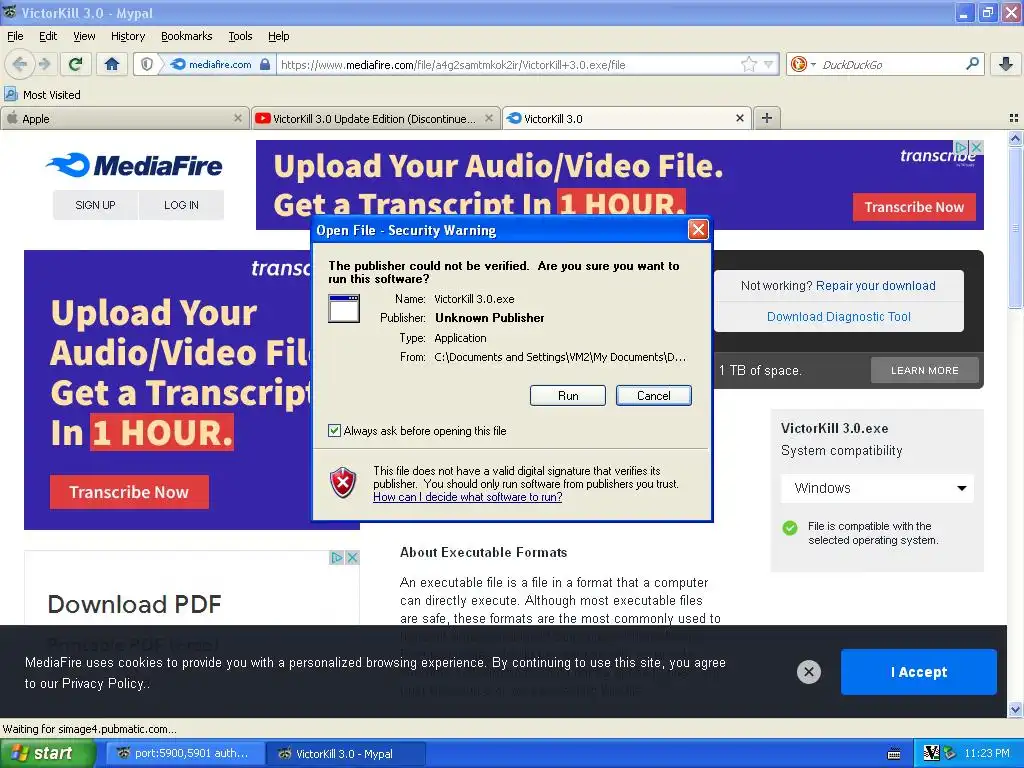Dismiss the cookie notice with the X button
Viewport: 1024px width, 768px height.
pos(808,671)
